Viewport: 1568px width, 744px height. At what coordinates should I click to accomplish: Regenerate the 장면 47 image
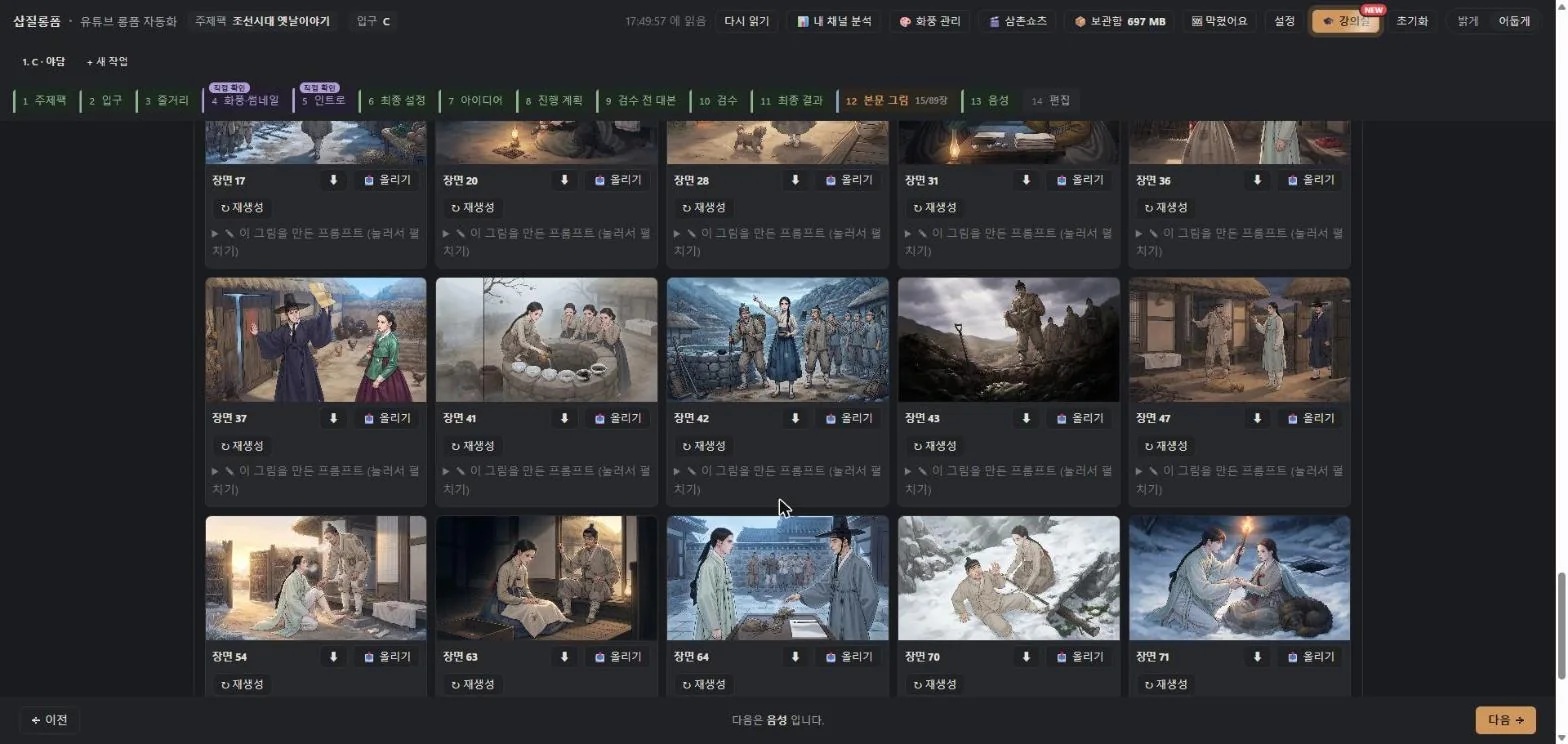pyautogui.click(x=1166, y=446)
